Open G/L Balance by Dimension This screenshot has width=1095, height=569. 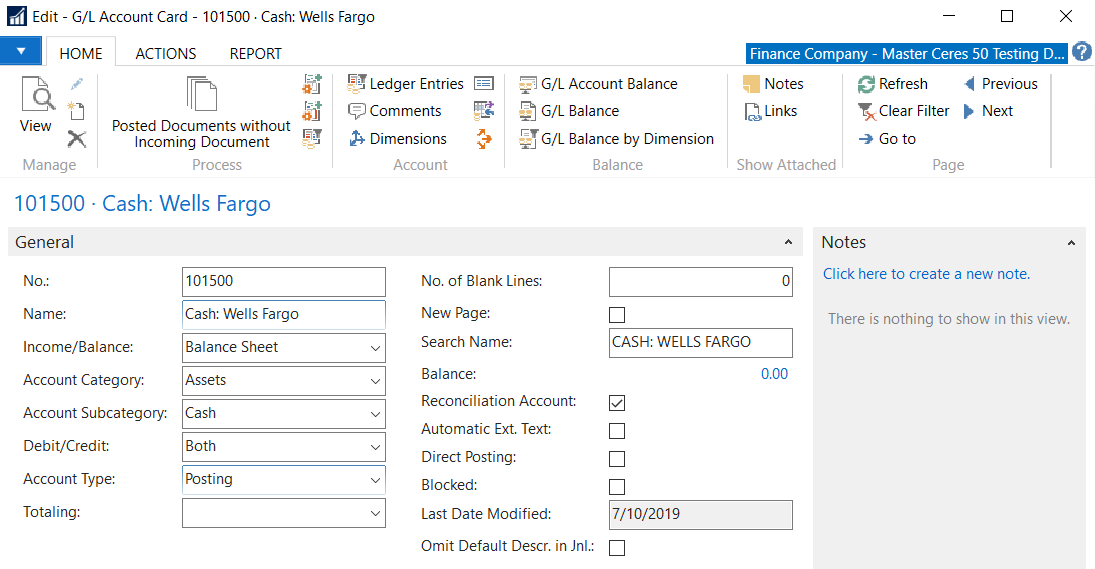click(616, 139)
